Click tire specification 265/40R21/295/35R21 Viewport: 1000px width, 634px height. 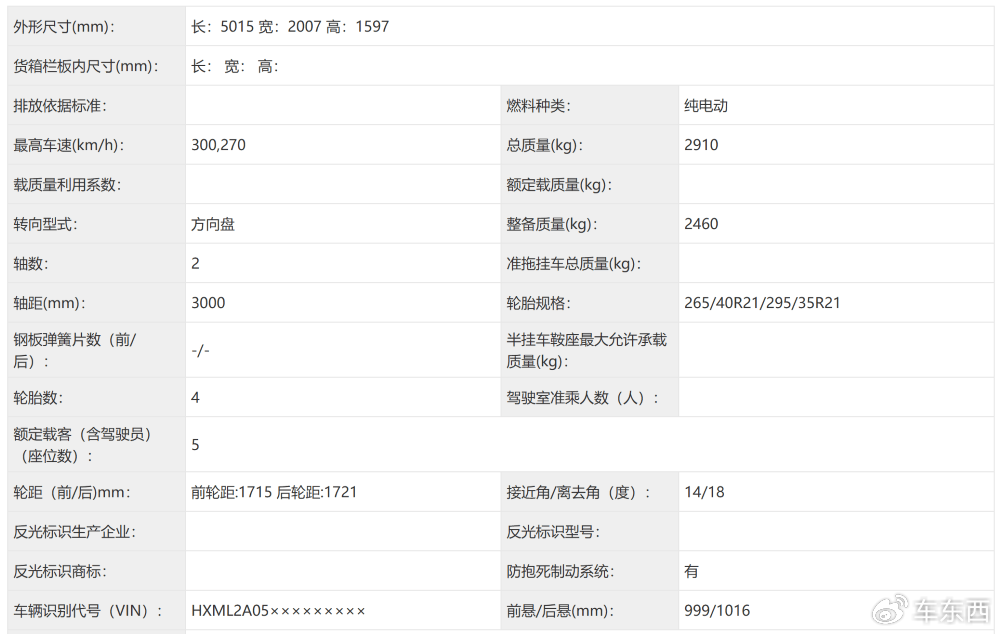[x=762, y=303]
